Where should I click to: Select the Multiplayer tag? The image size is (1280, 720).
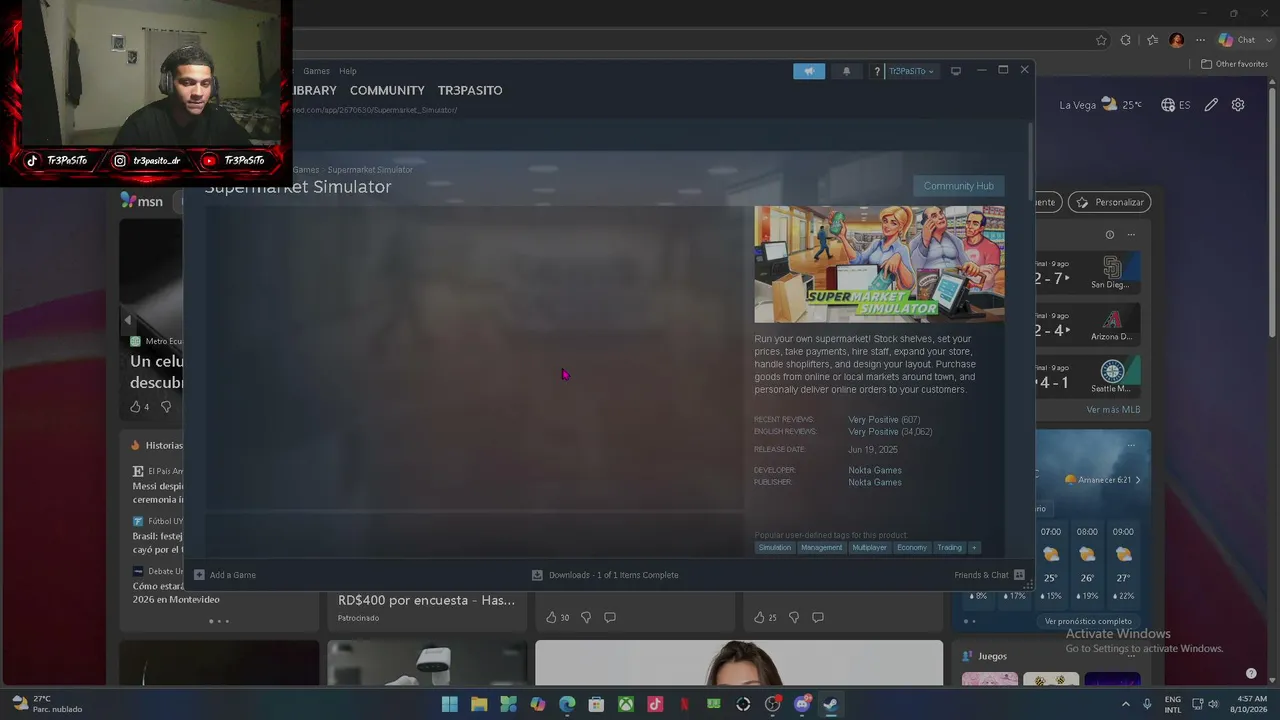[869, 548]
